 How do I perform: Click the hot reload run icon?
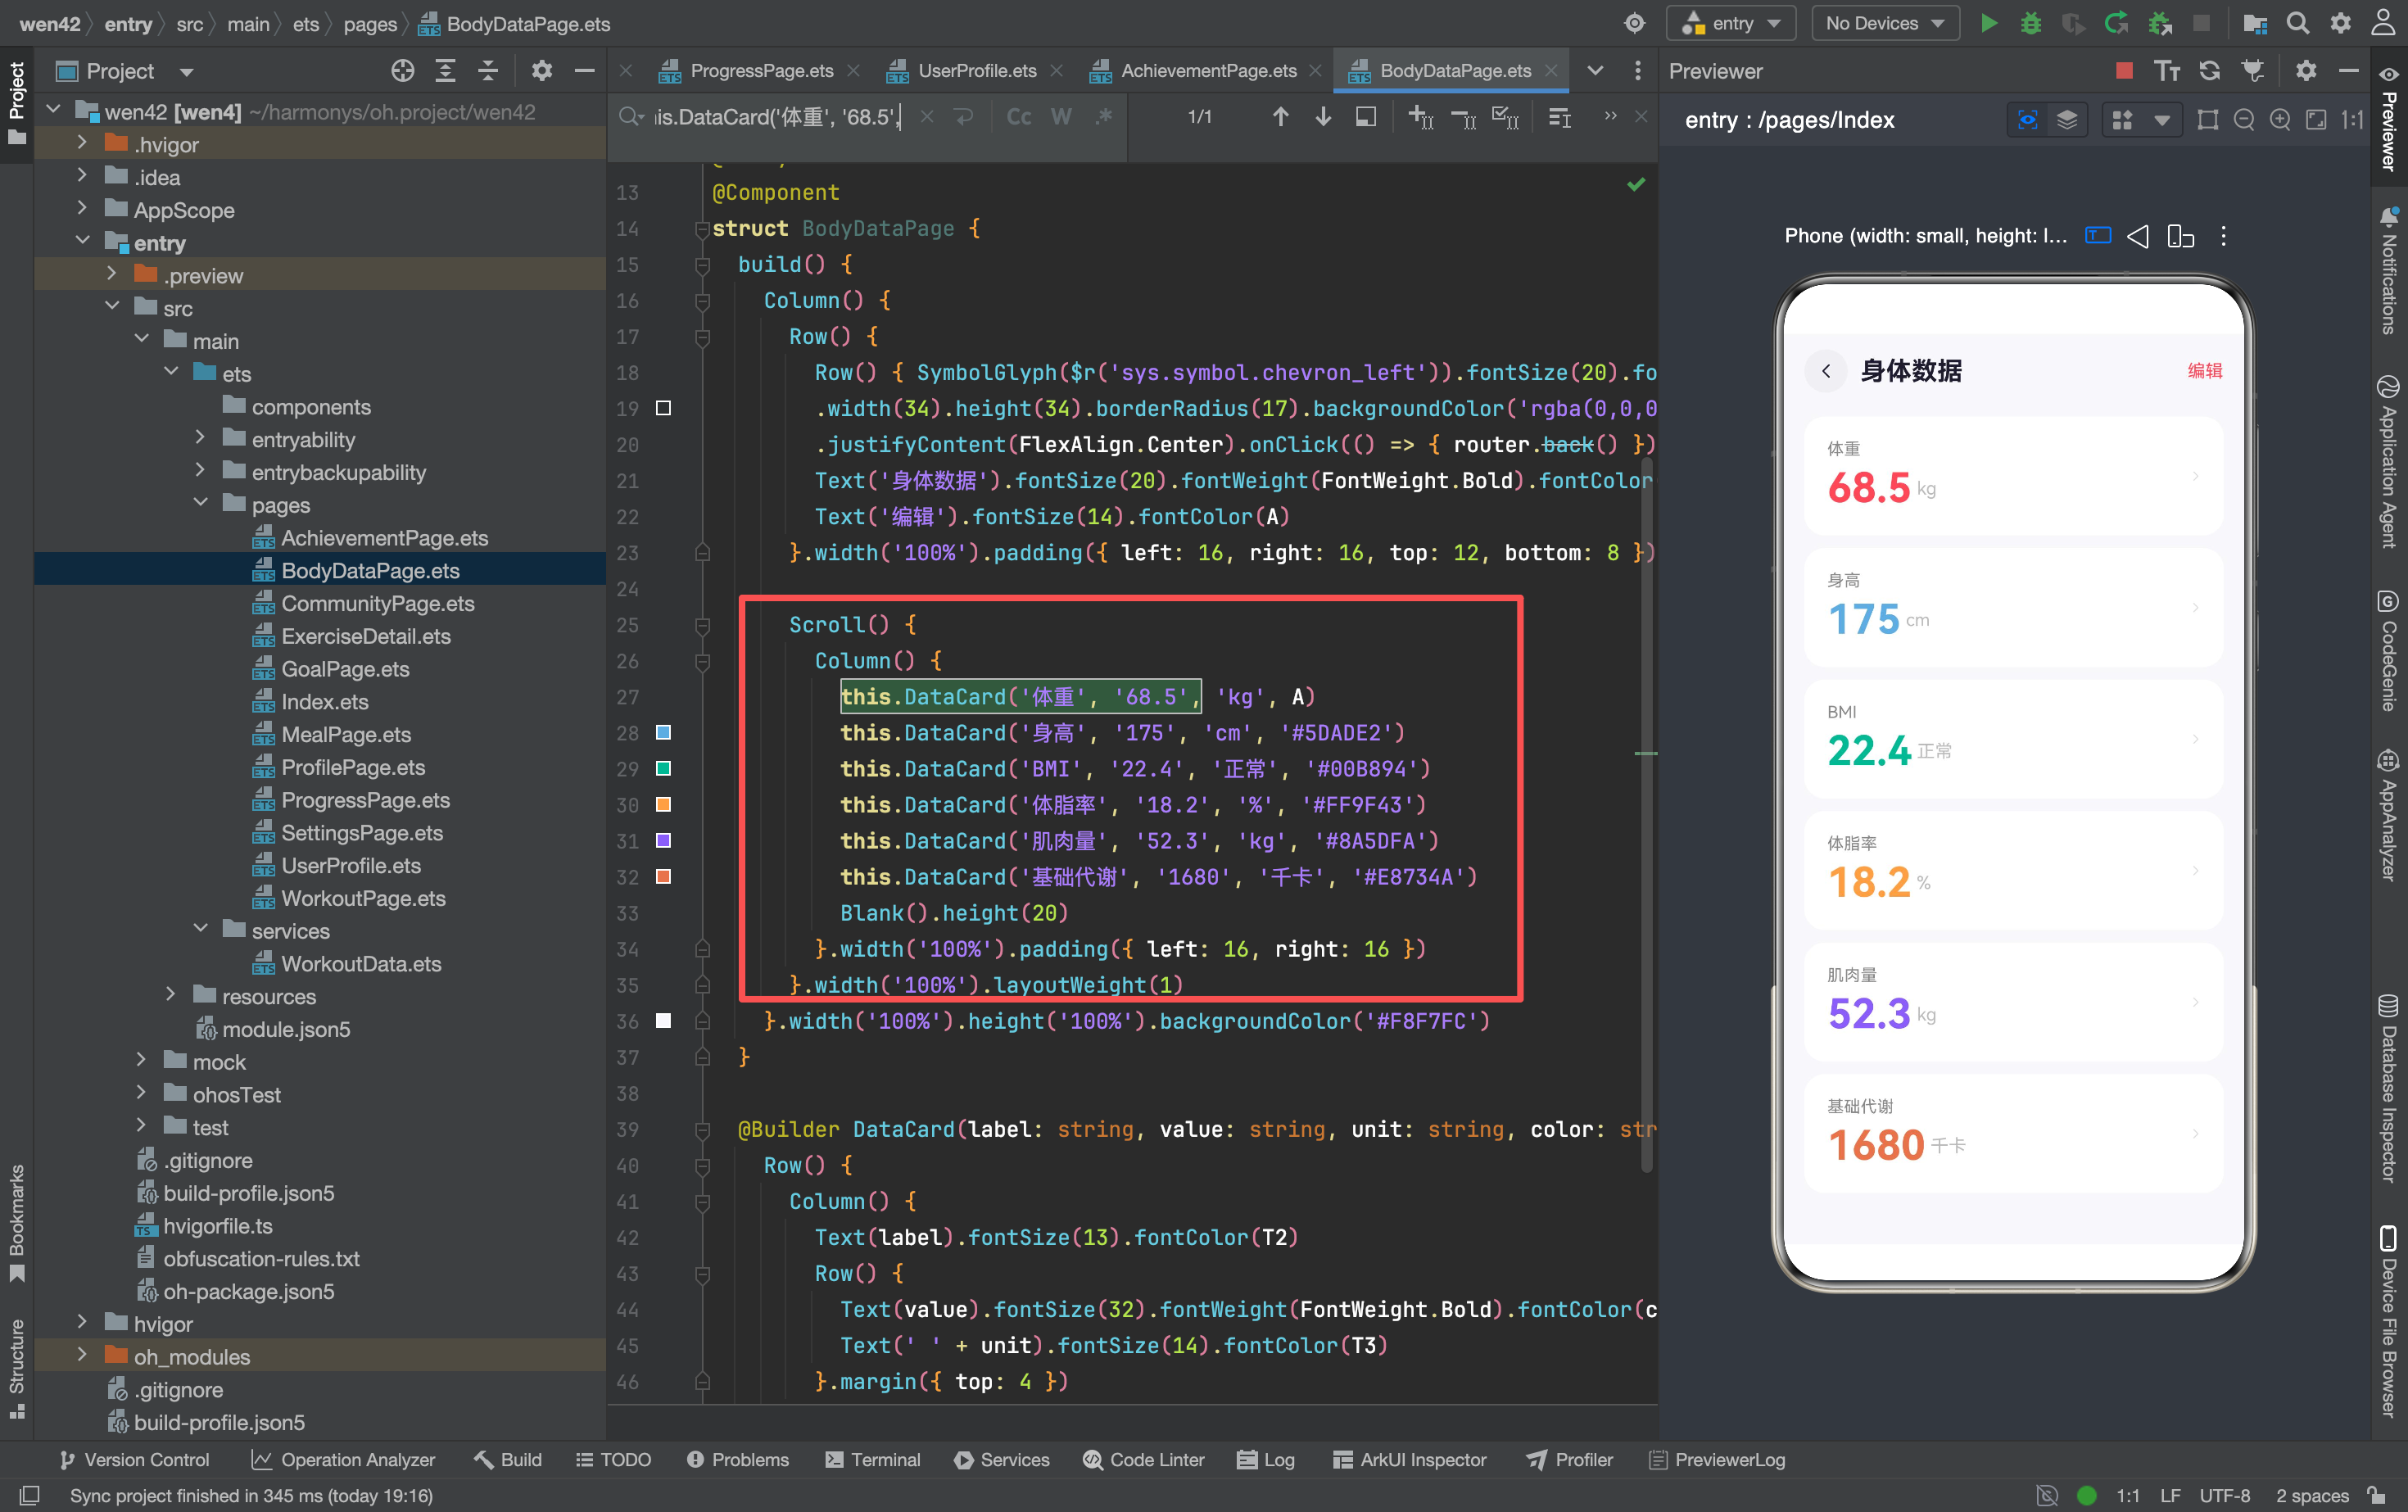2116,23
